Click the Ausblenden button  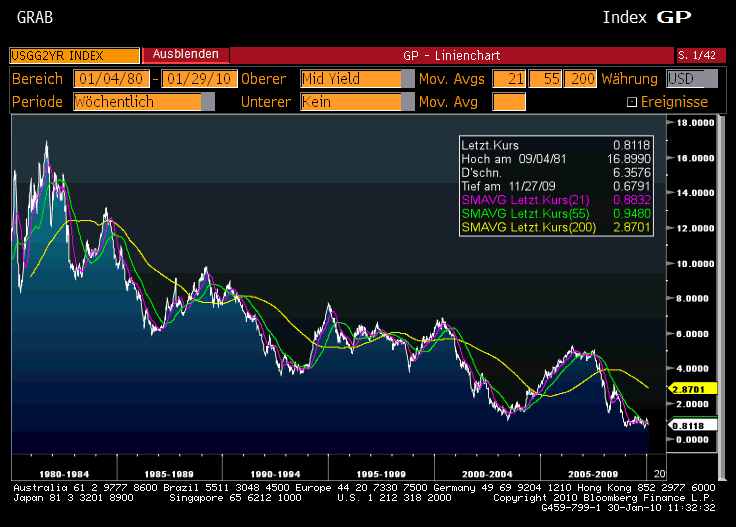(x=185, y=54)
